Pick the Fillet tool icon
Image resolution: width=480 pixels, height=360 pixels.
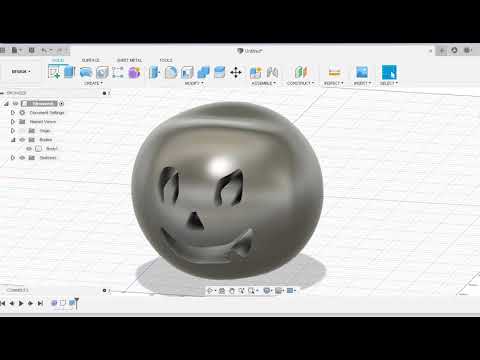point(171,72)
